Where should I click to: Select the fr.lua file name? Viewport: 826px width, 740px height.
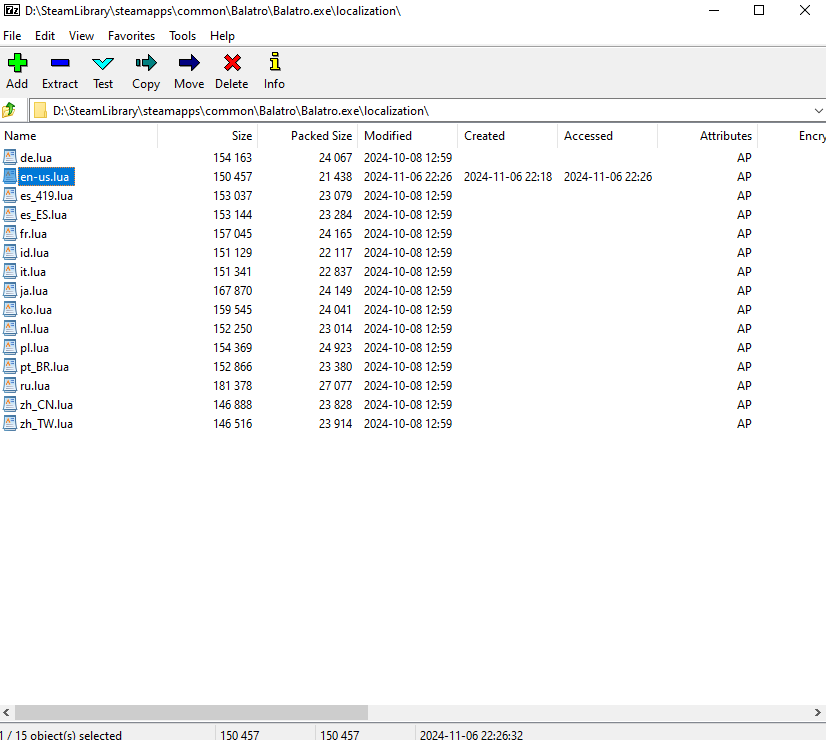[x=33, y=233]
